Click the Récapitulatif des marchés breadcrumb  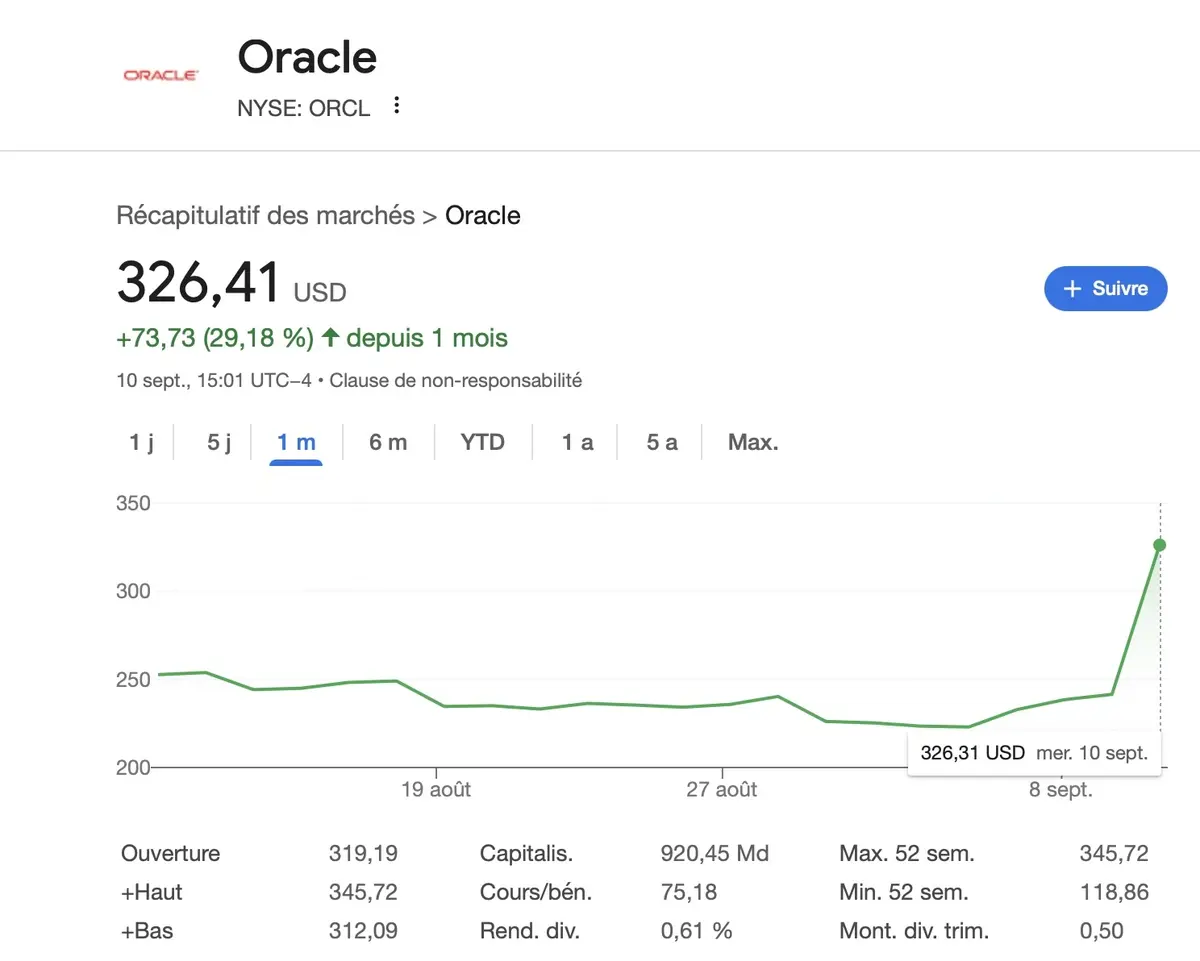[x=264, y=215]
